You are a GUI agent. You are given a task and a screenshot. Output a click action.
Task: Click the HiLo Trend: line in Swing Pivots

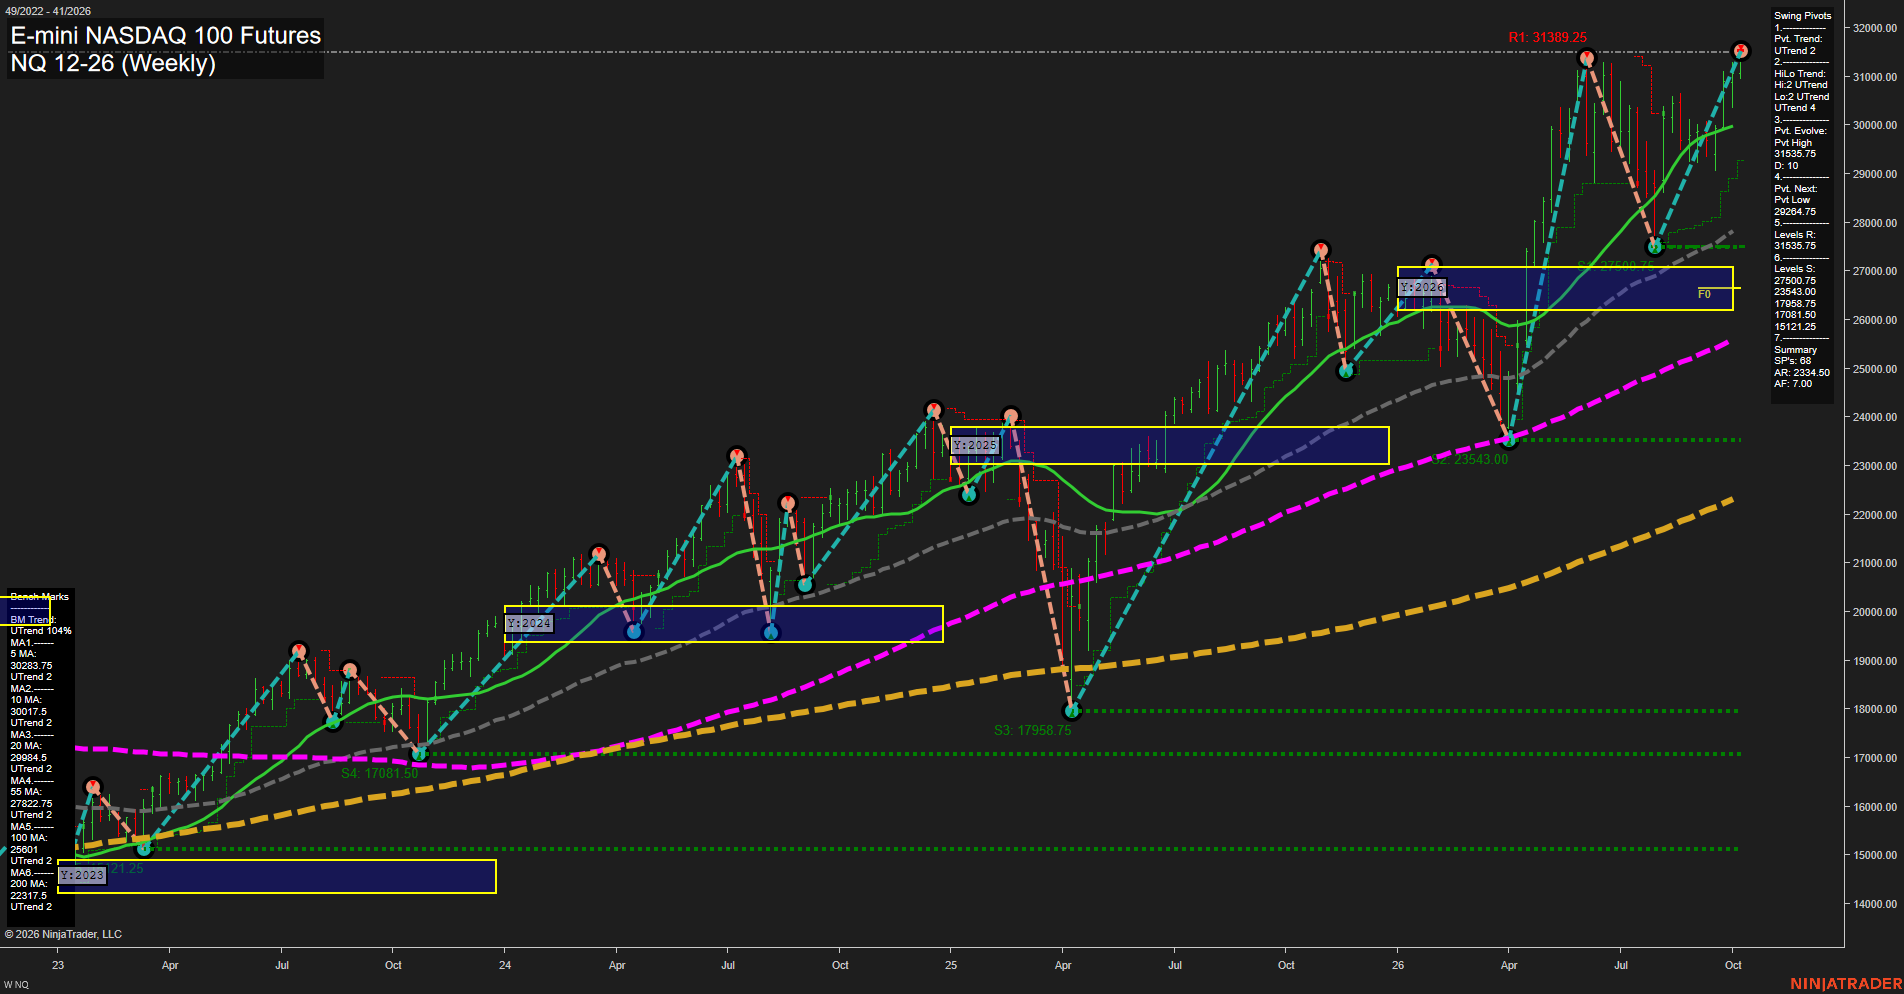tap(1800, 74)
